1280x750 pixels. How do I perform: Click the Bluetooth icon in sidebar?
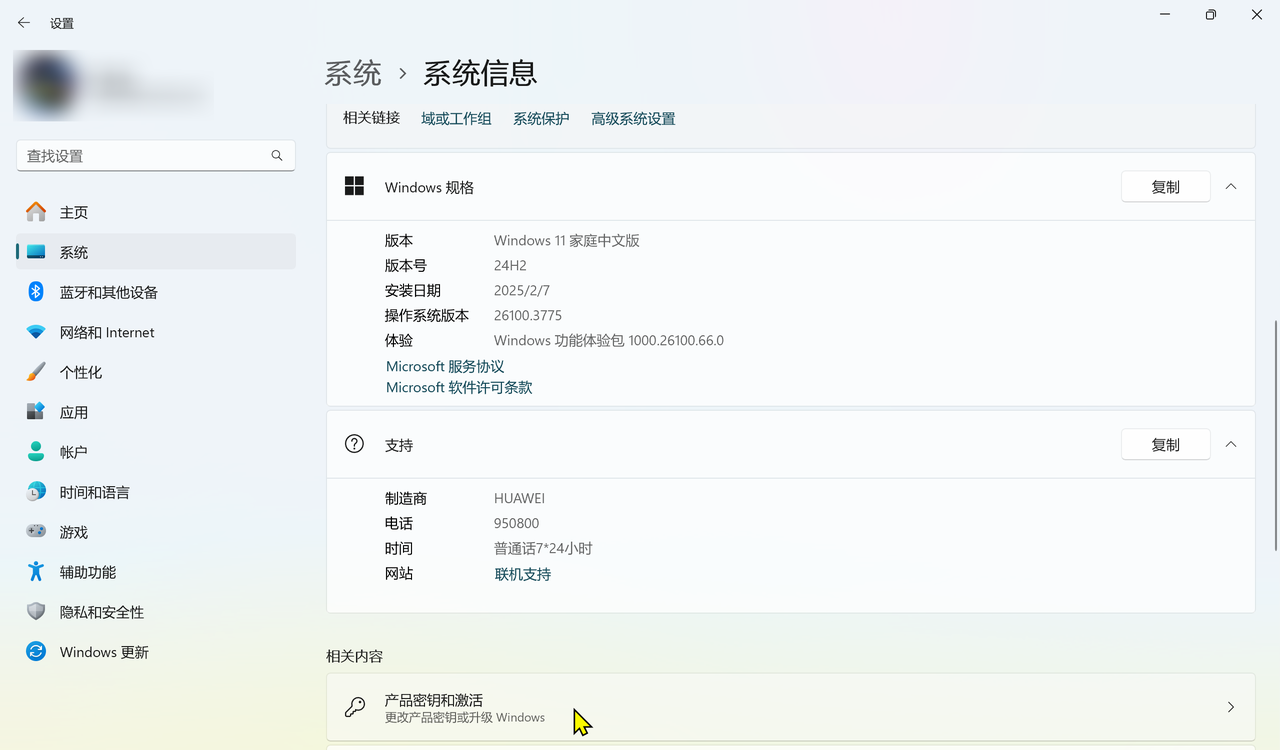click(36, 292)
